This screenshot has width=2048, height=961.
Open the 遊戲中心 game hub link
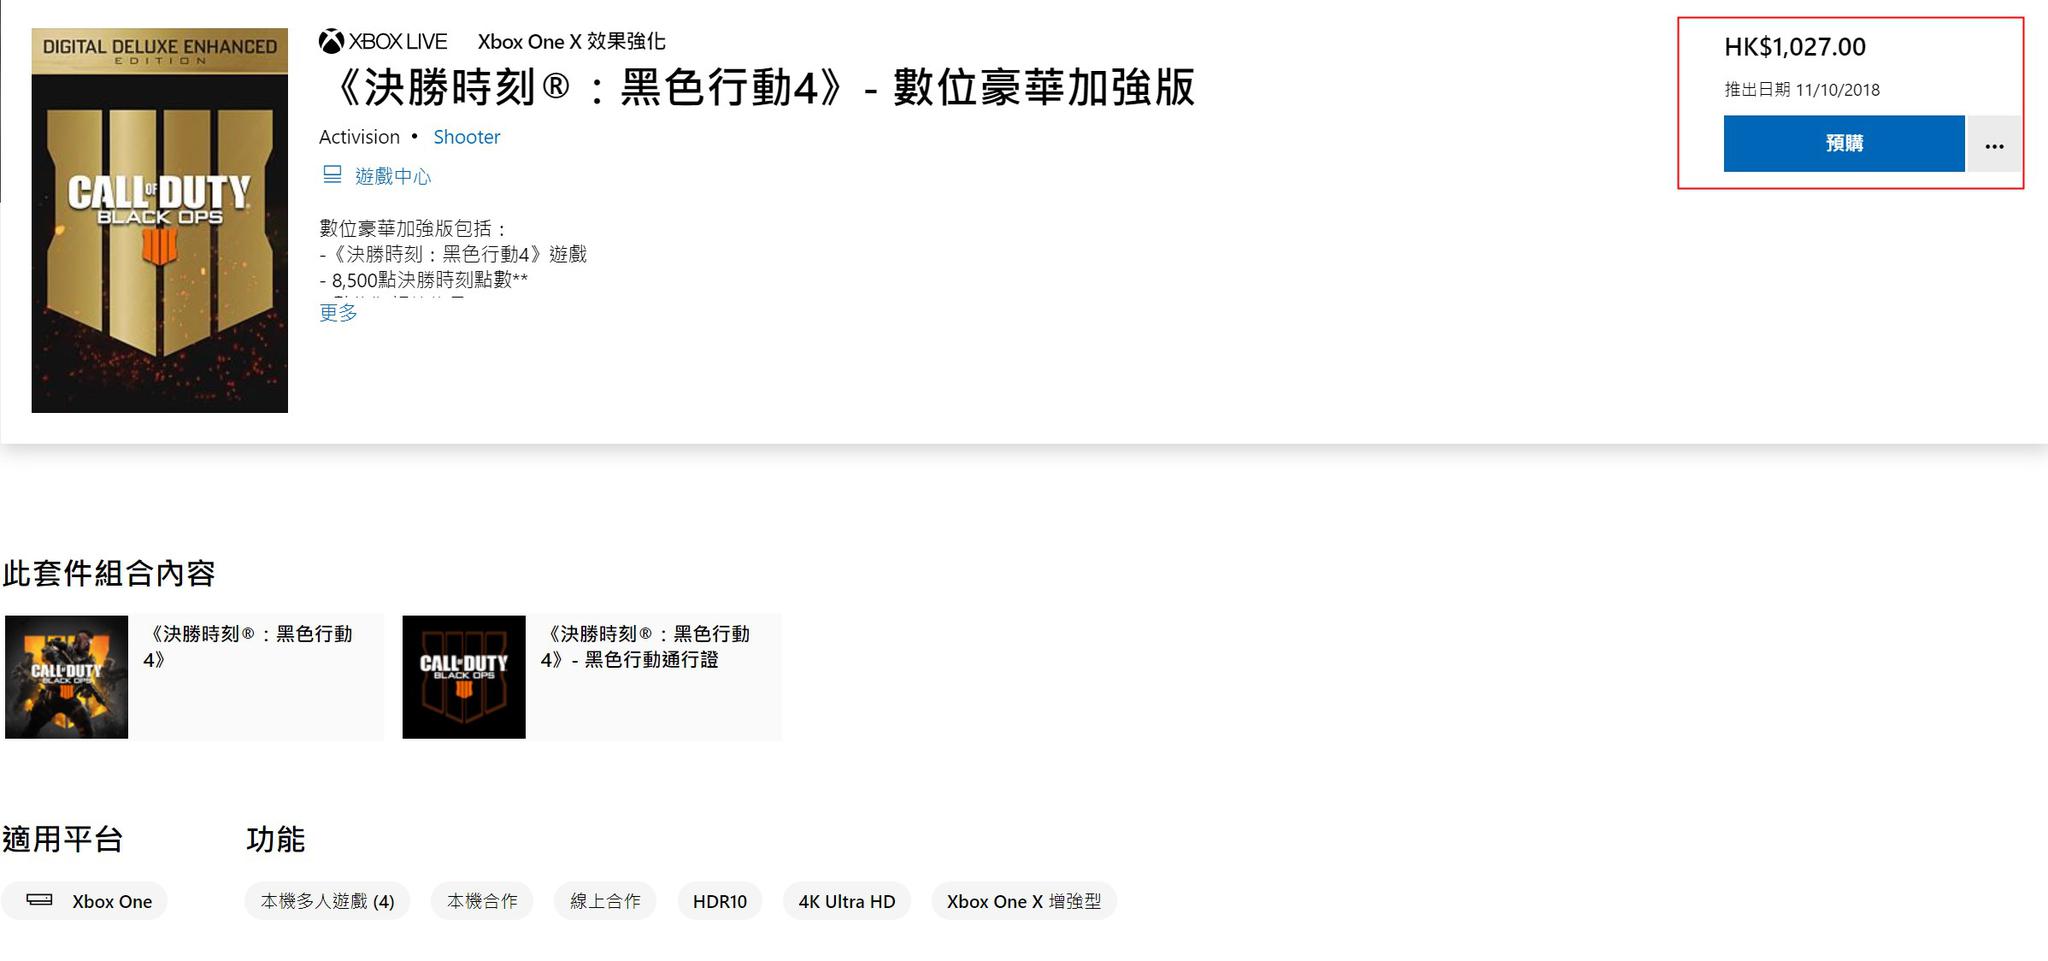tap(393, 177)
